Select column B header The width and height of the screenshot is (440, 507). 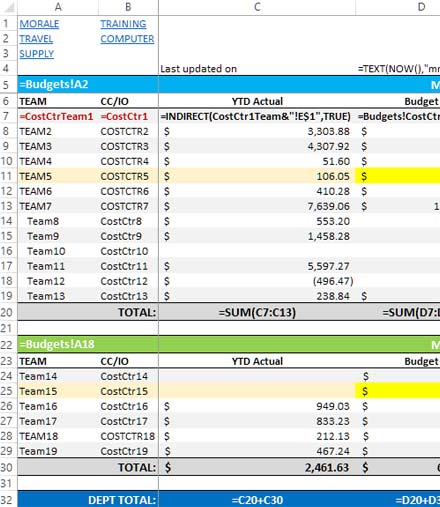coord(128,7)
